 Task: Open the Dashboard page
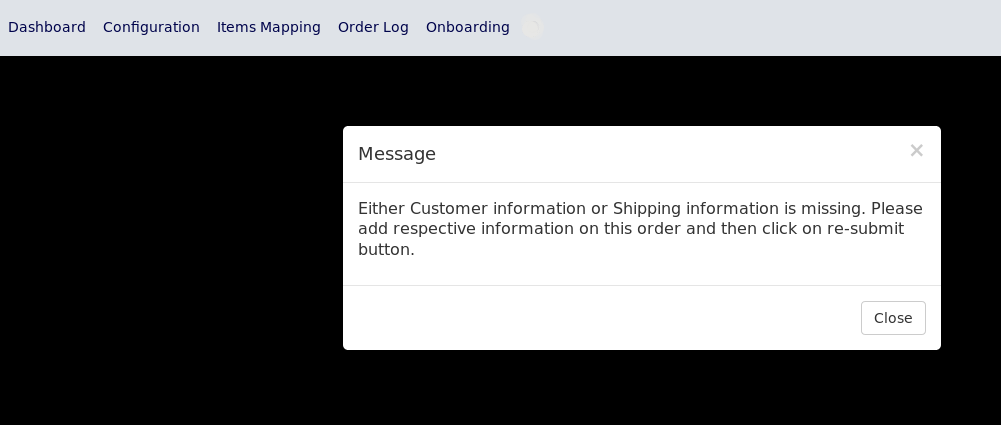click(47, 27)
